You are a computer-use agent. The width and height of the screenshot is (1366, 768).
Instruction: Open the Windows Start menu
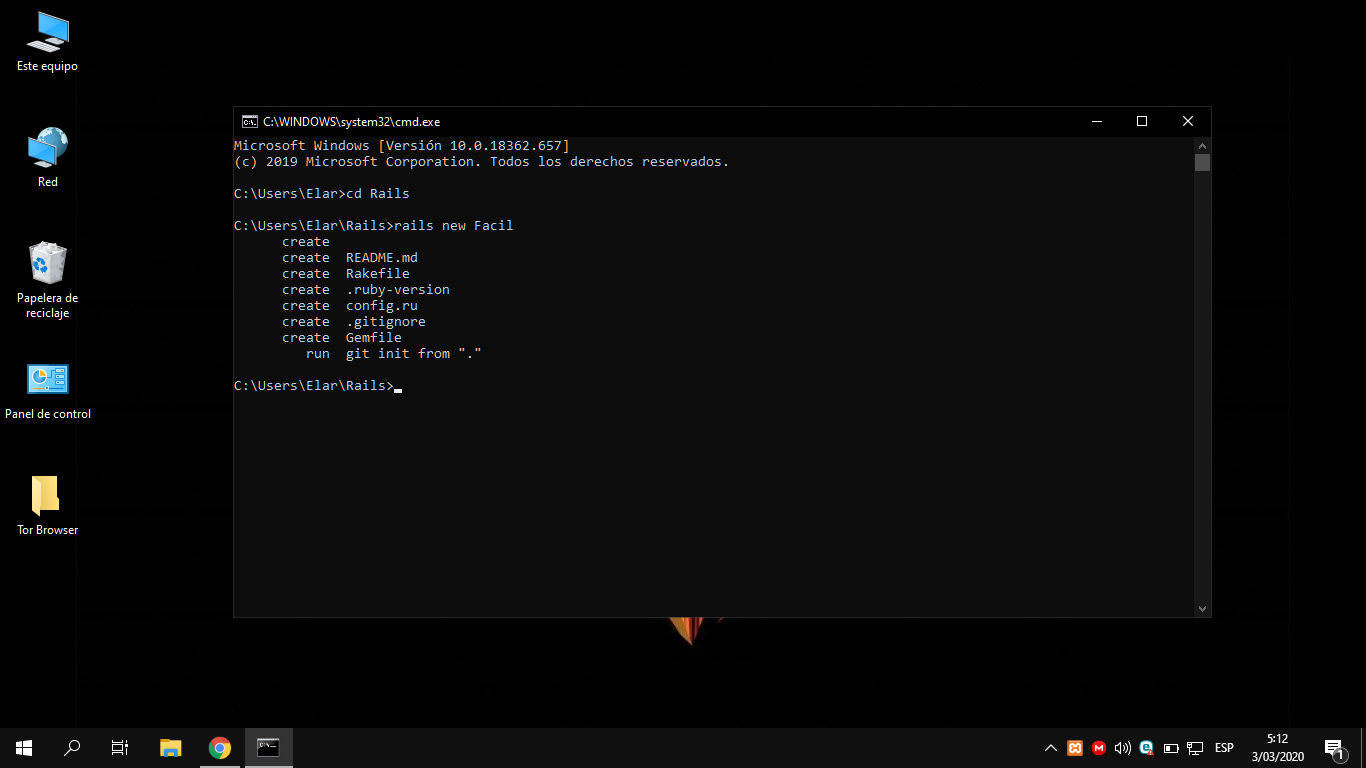pyautogui.click(x=24, y=748)
